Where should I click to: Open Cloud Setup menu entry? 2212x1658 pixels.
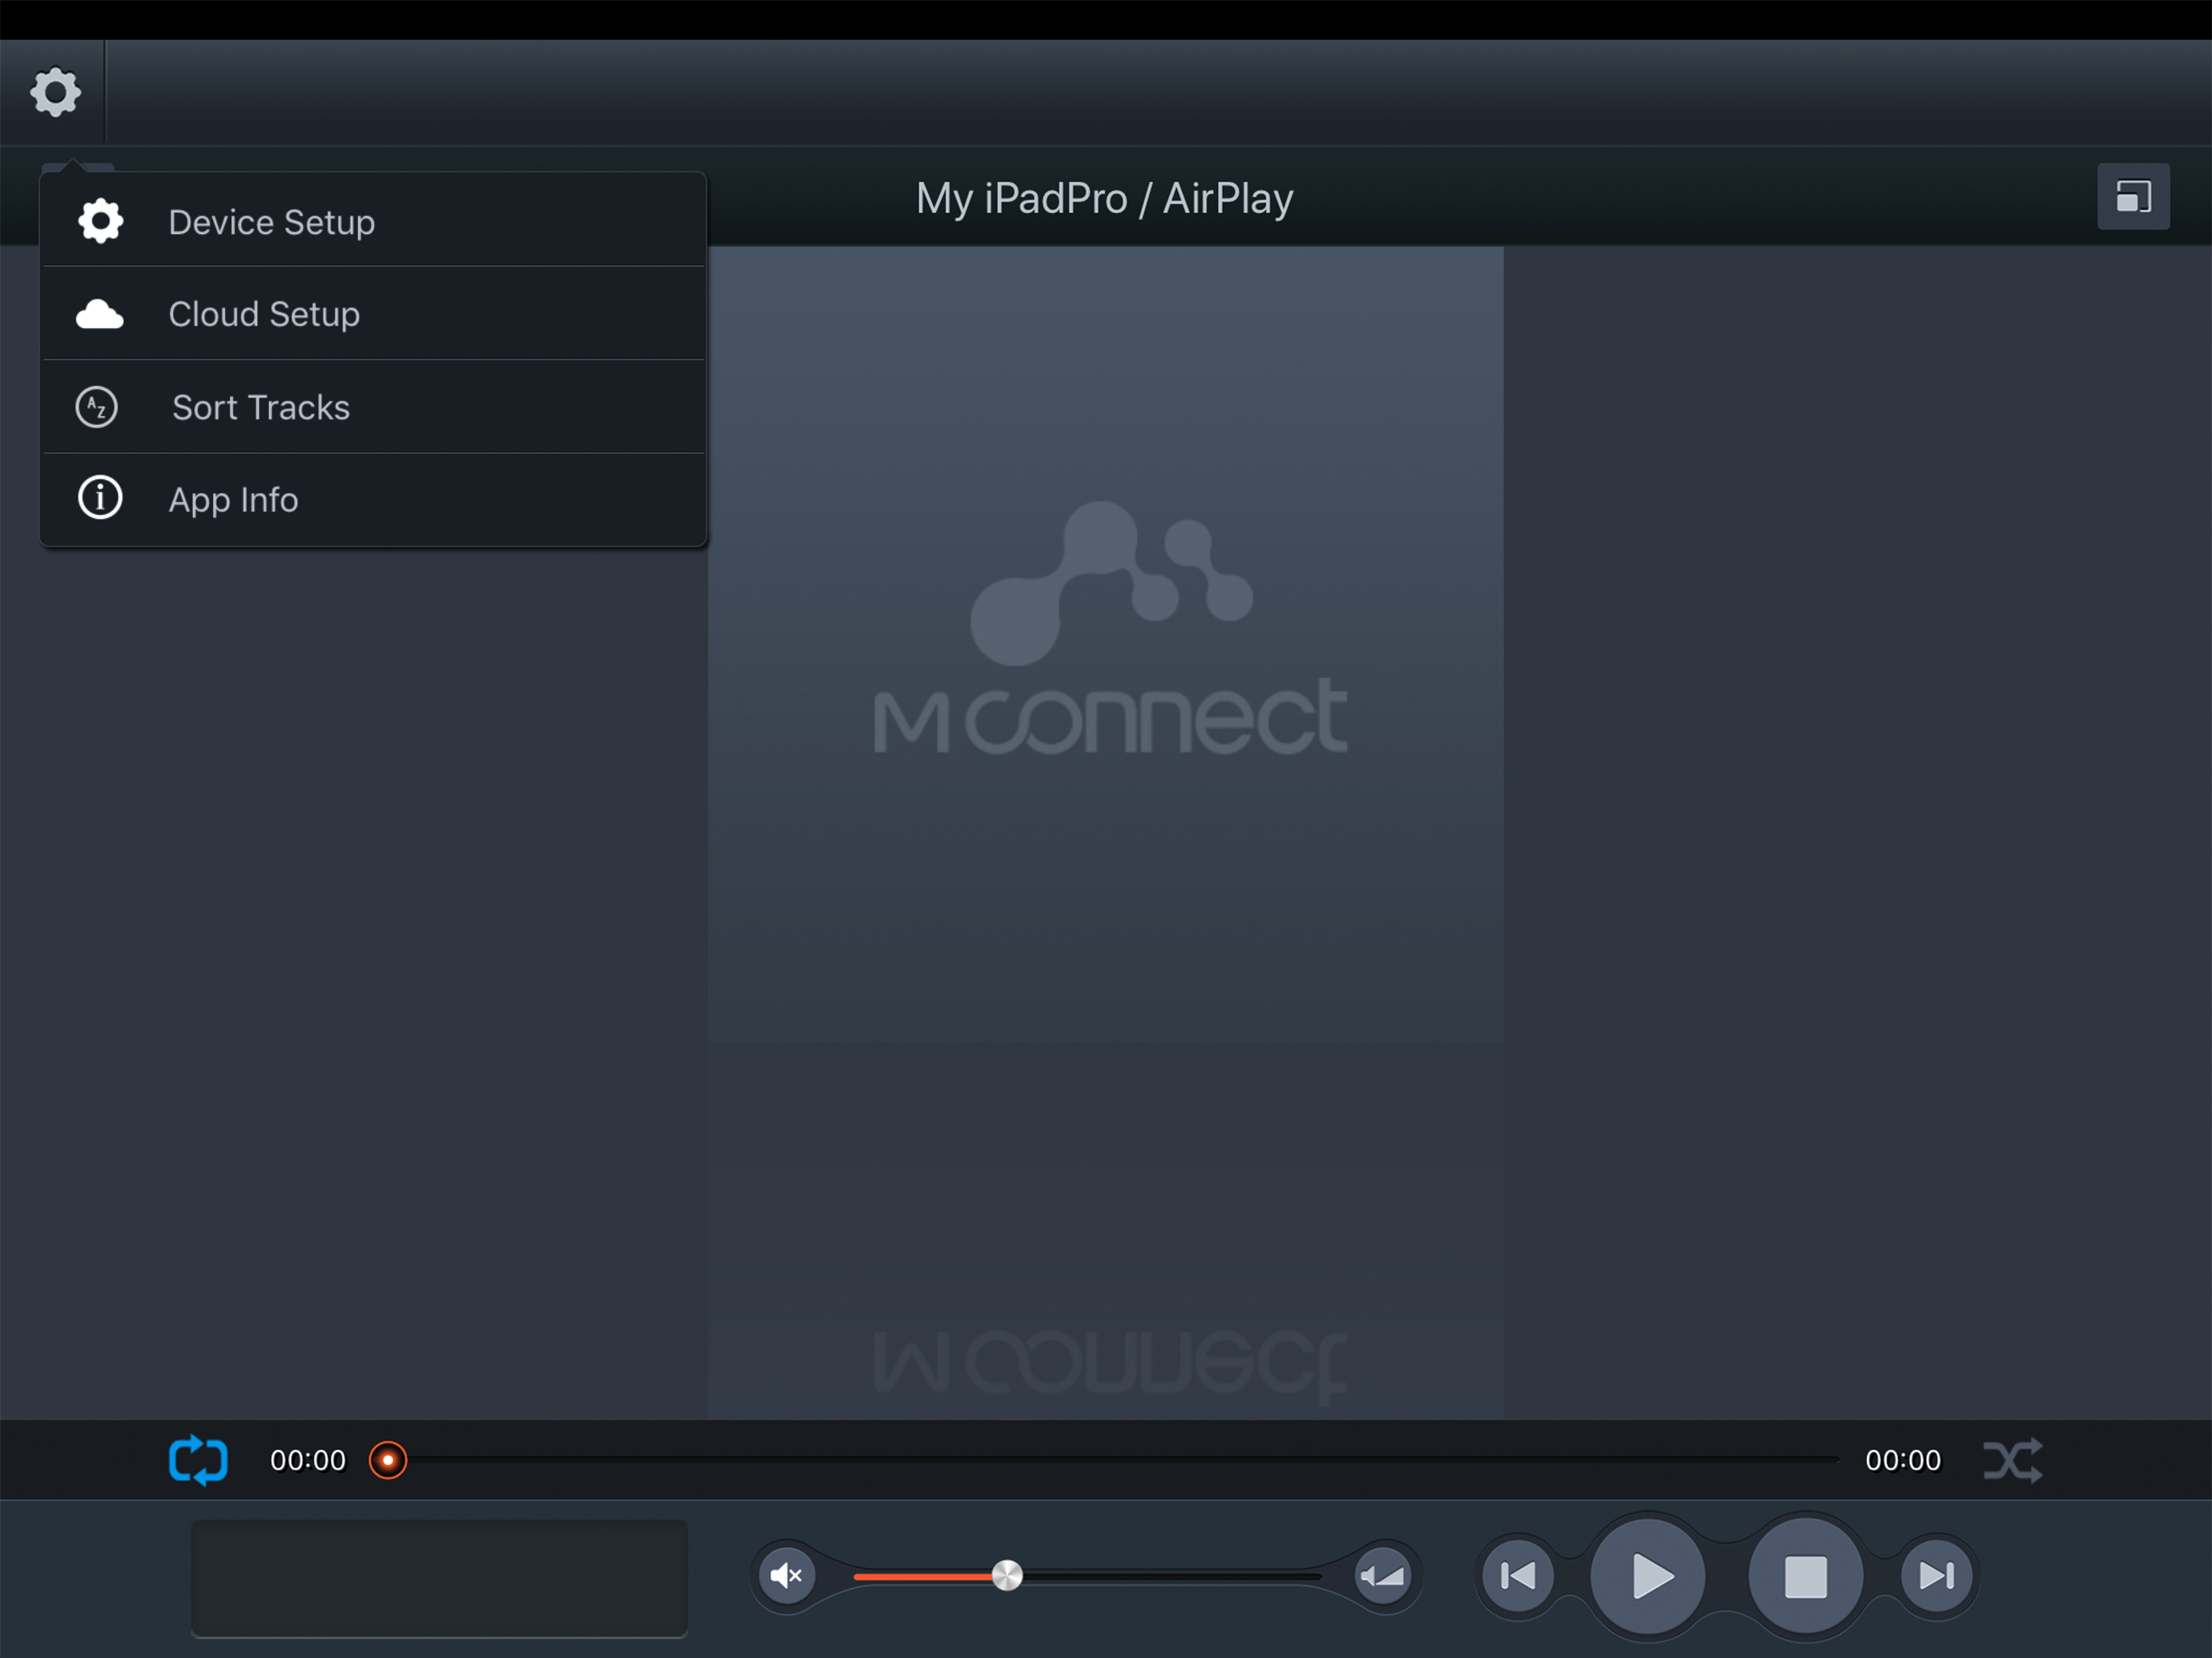[x=263, y=314]
